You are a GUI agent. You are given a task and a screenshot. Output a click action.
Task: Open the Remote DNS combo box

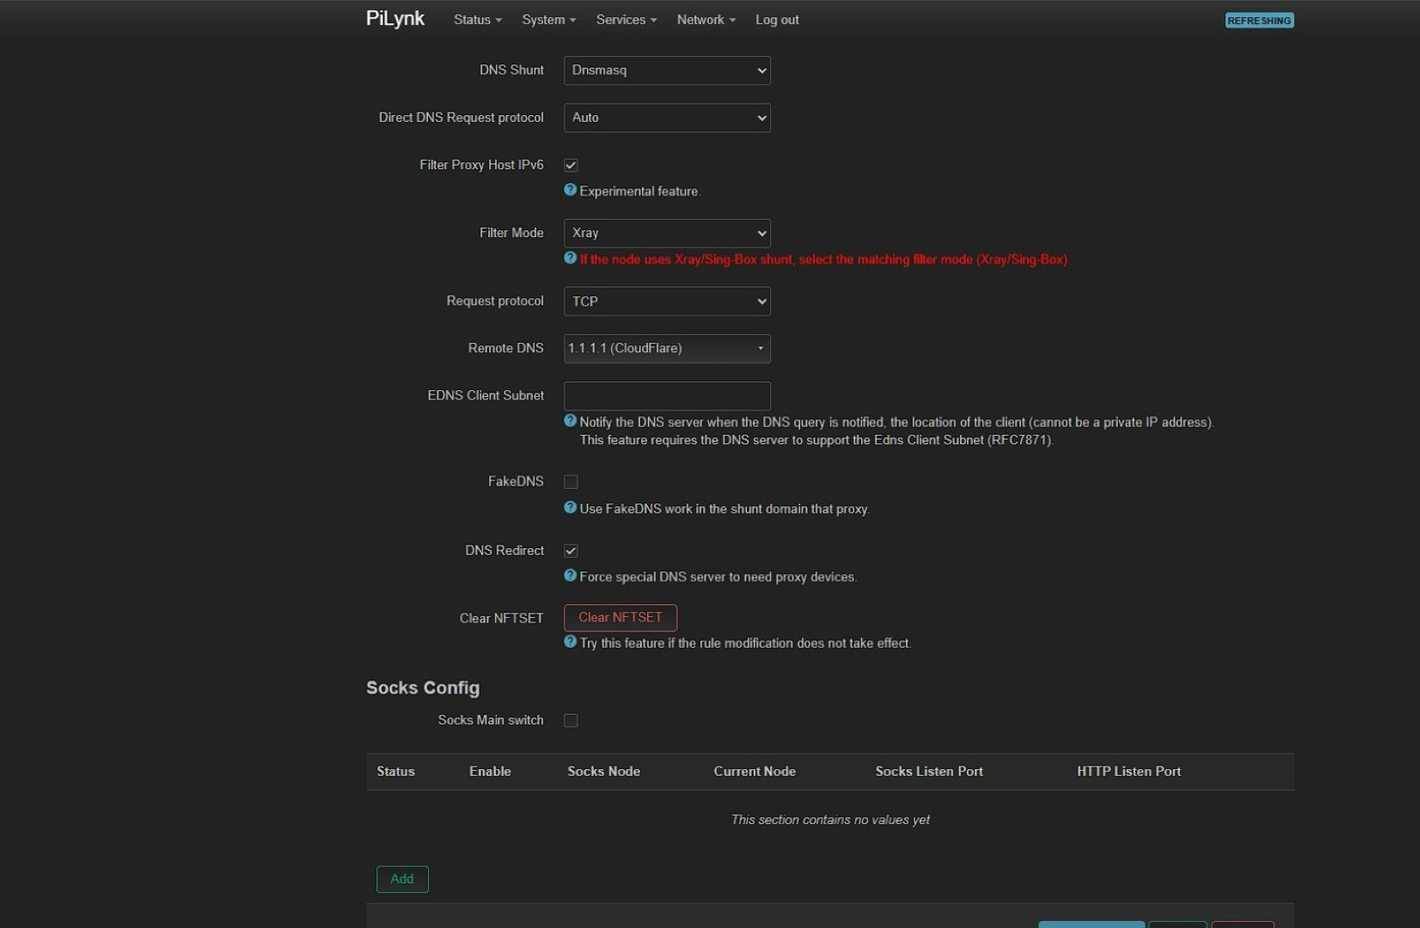tap(667, 348)
